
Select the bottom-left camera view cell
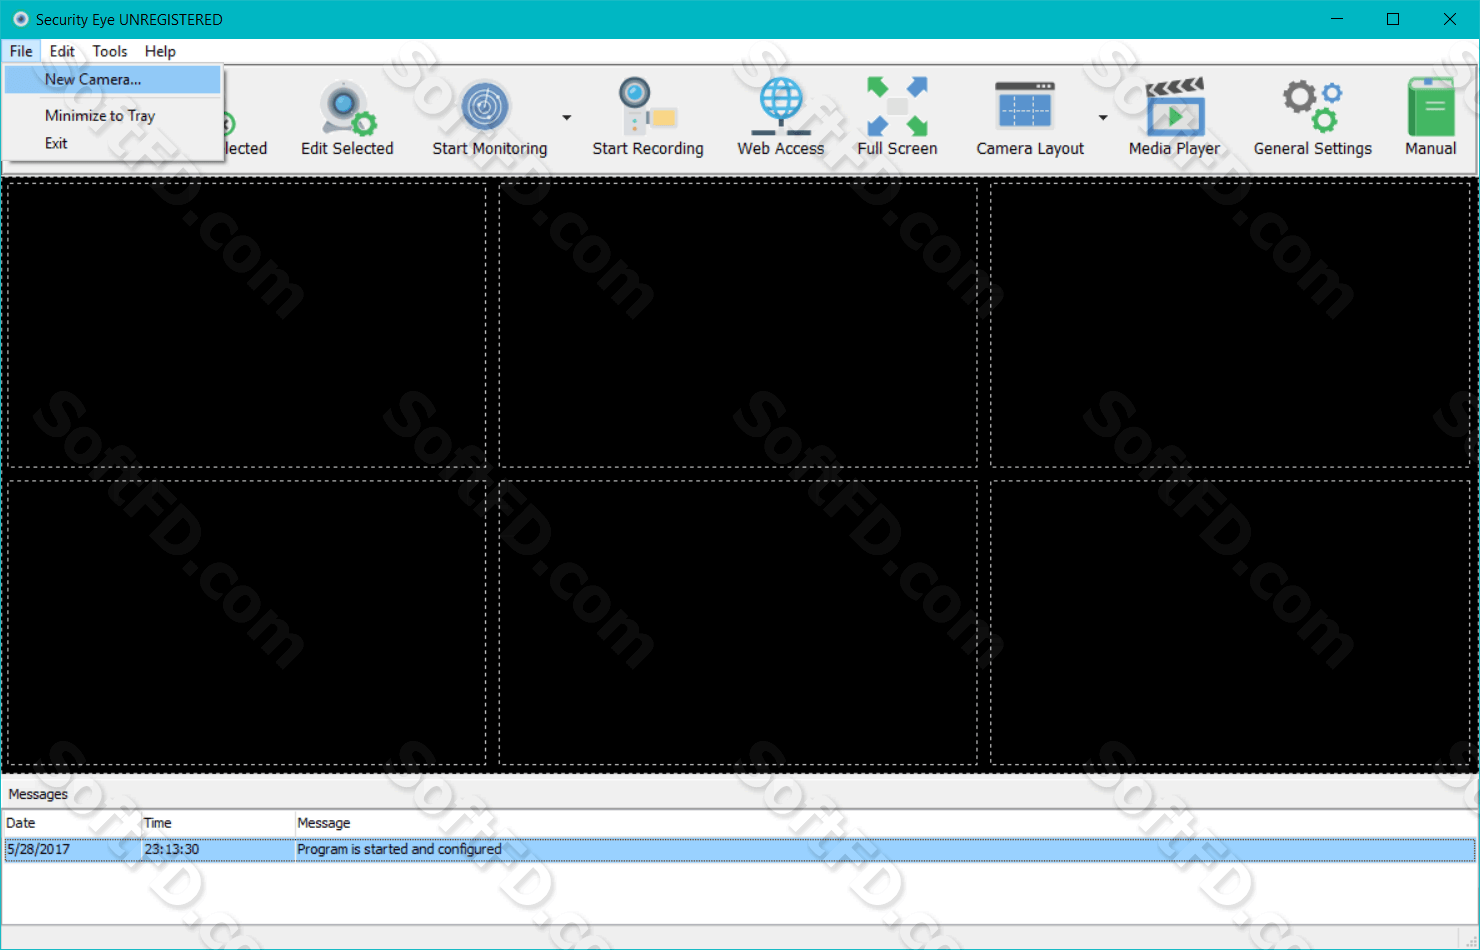coord(246,623)
